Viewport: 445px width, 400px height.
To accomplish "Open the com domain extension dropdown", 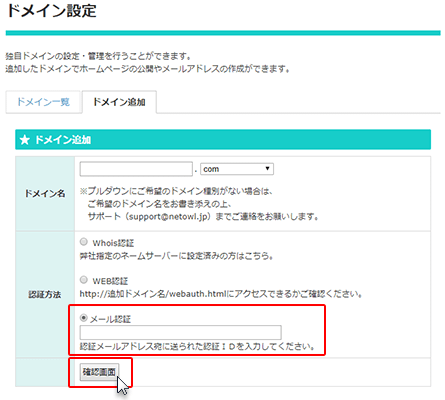I will tap(237, 169).
